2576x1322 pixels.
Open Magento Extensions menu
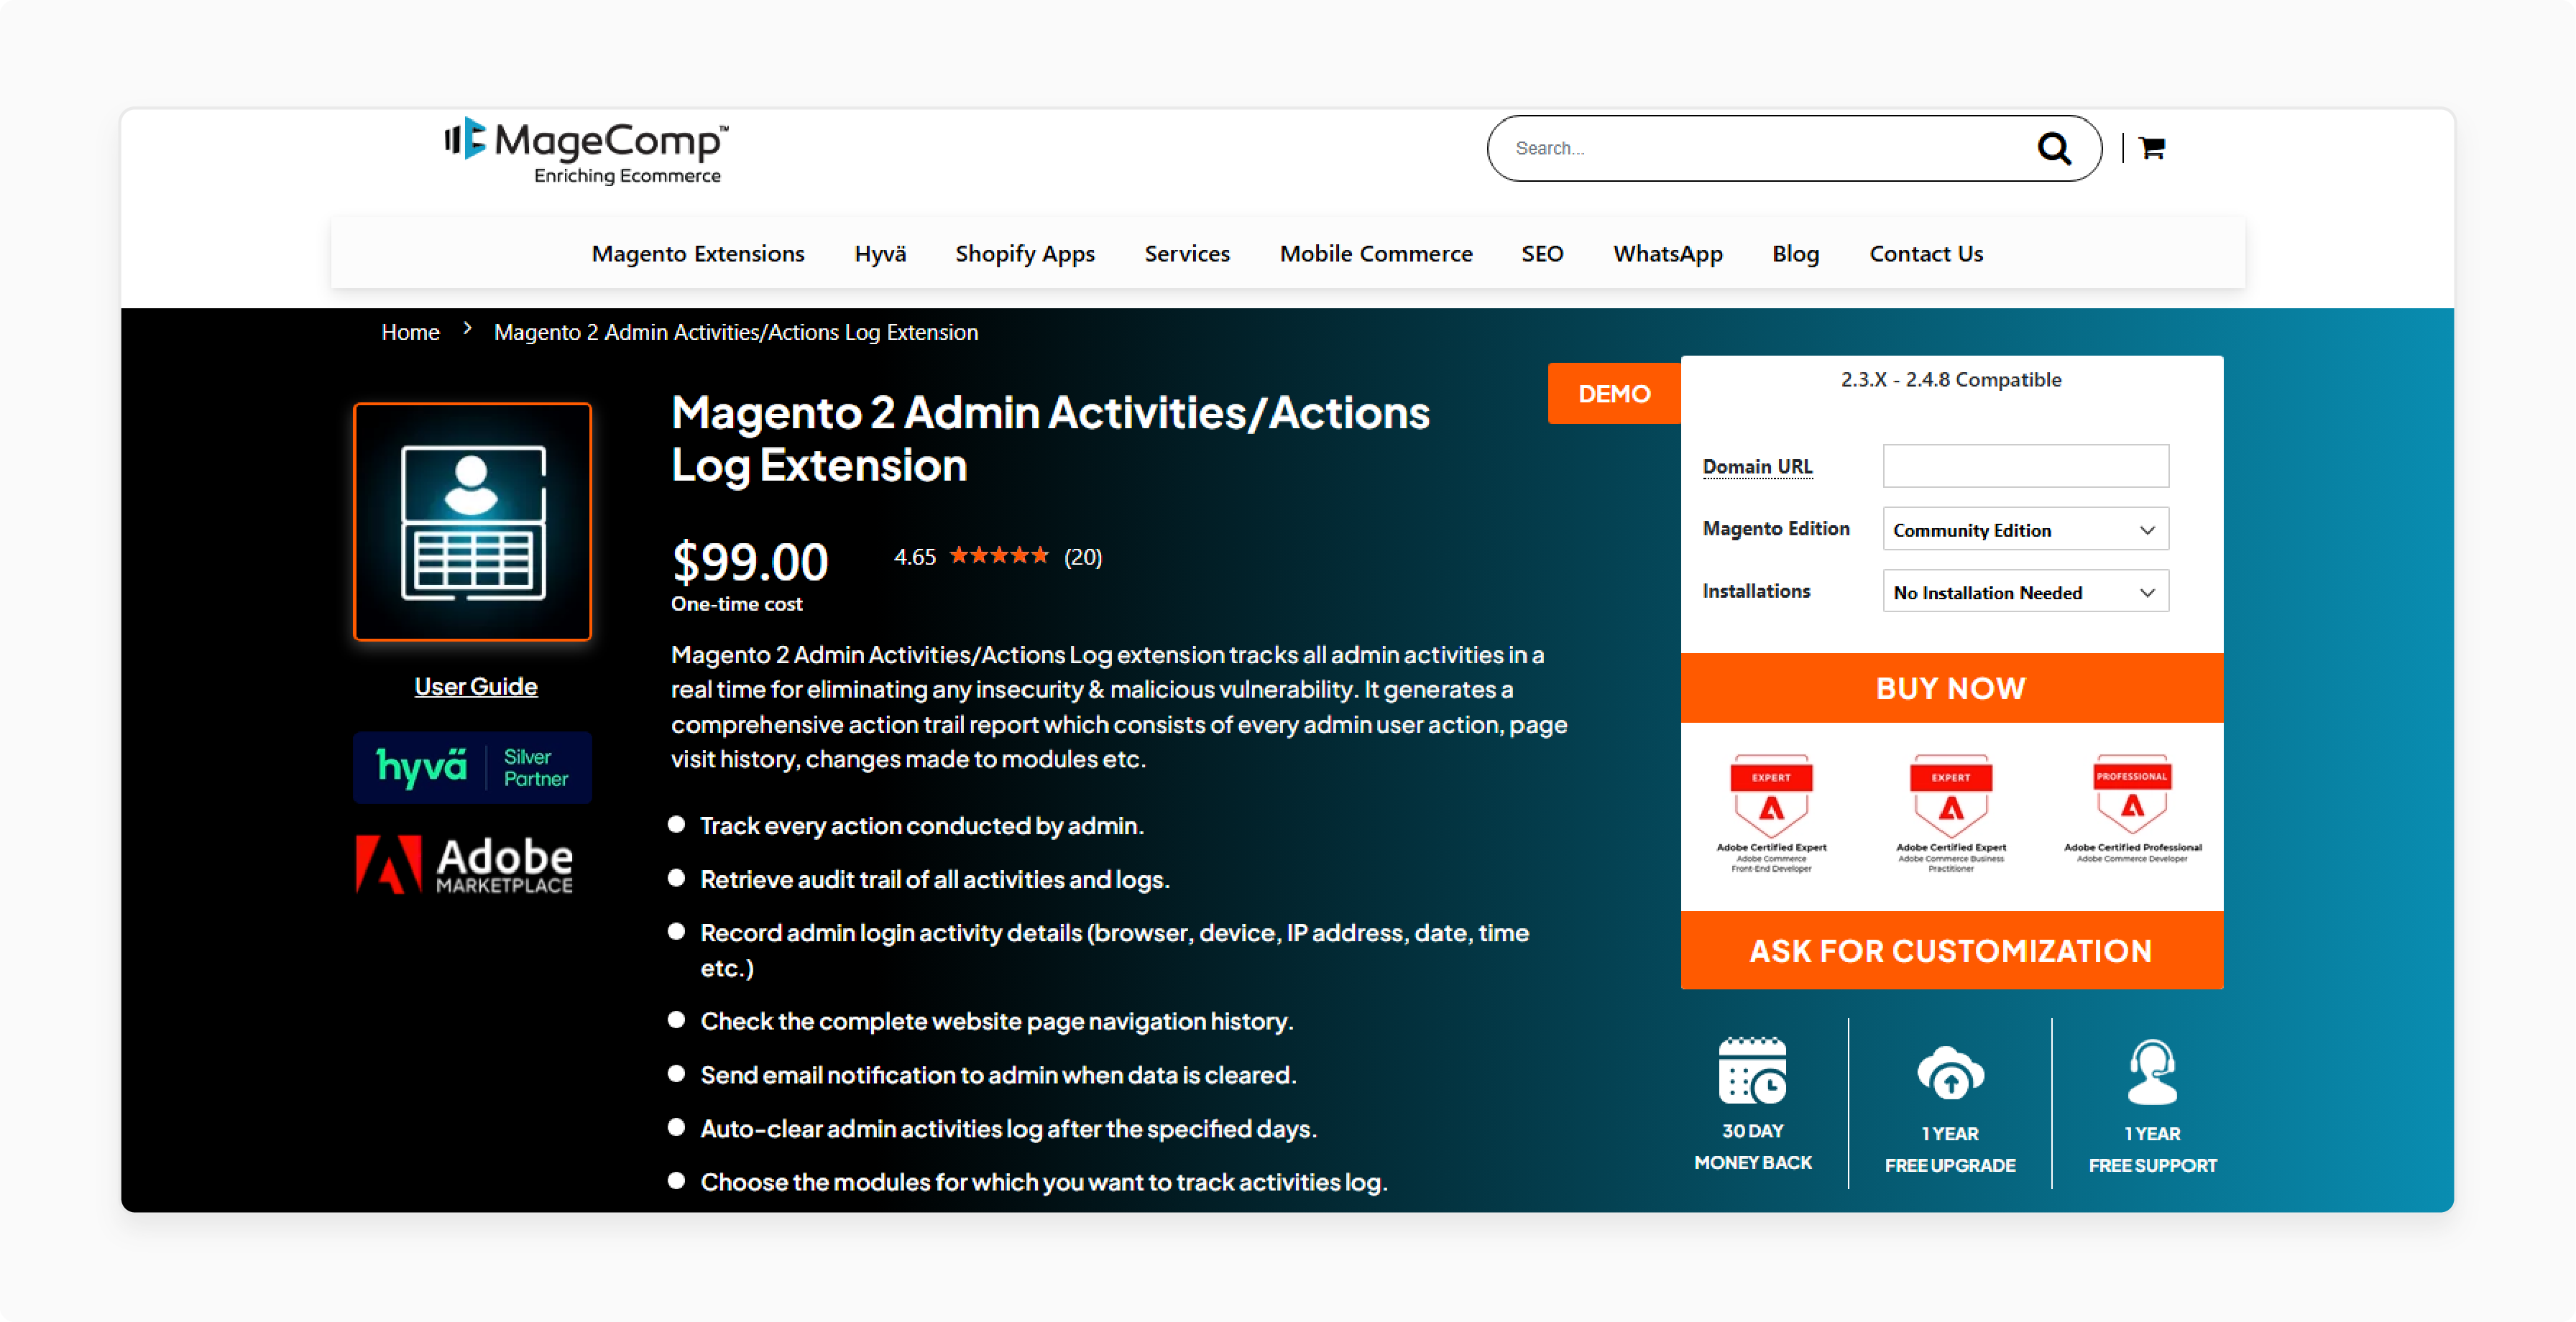697,254
